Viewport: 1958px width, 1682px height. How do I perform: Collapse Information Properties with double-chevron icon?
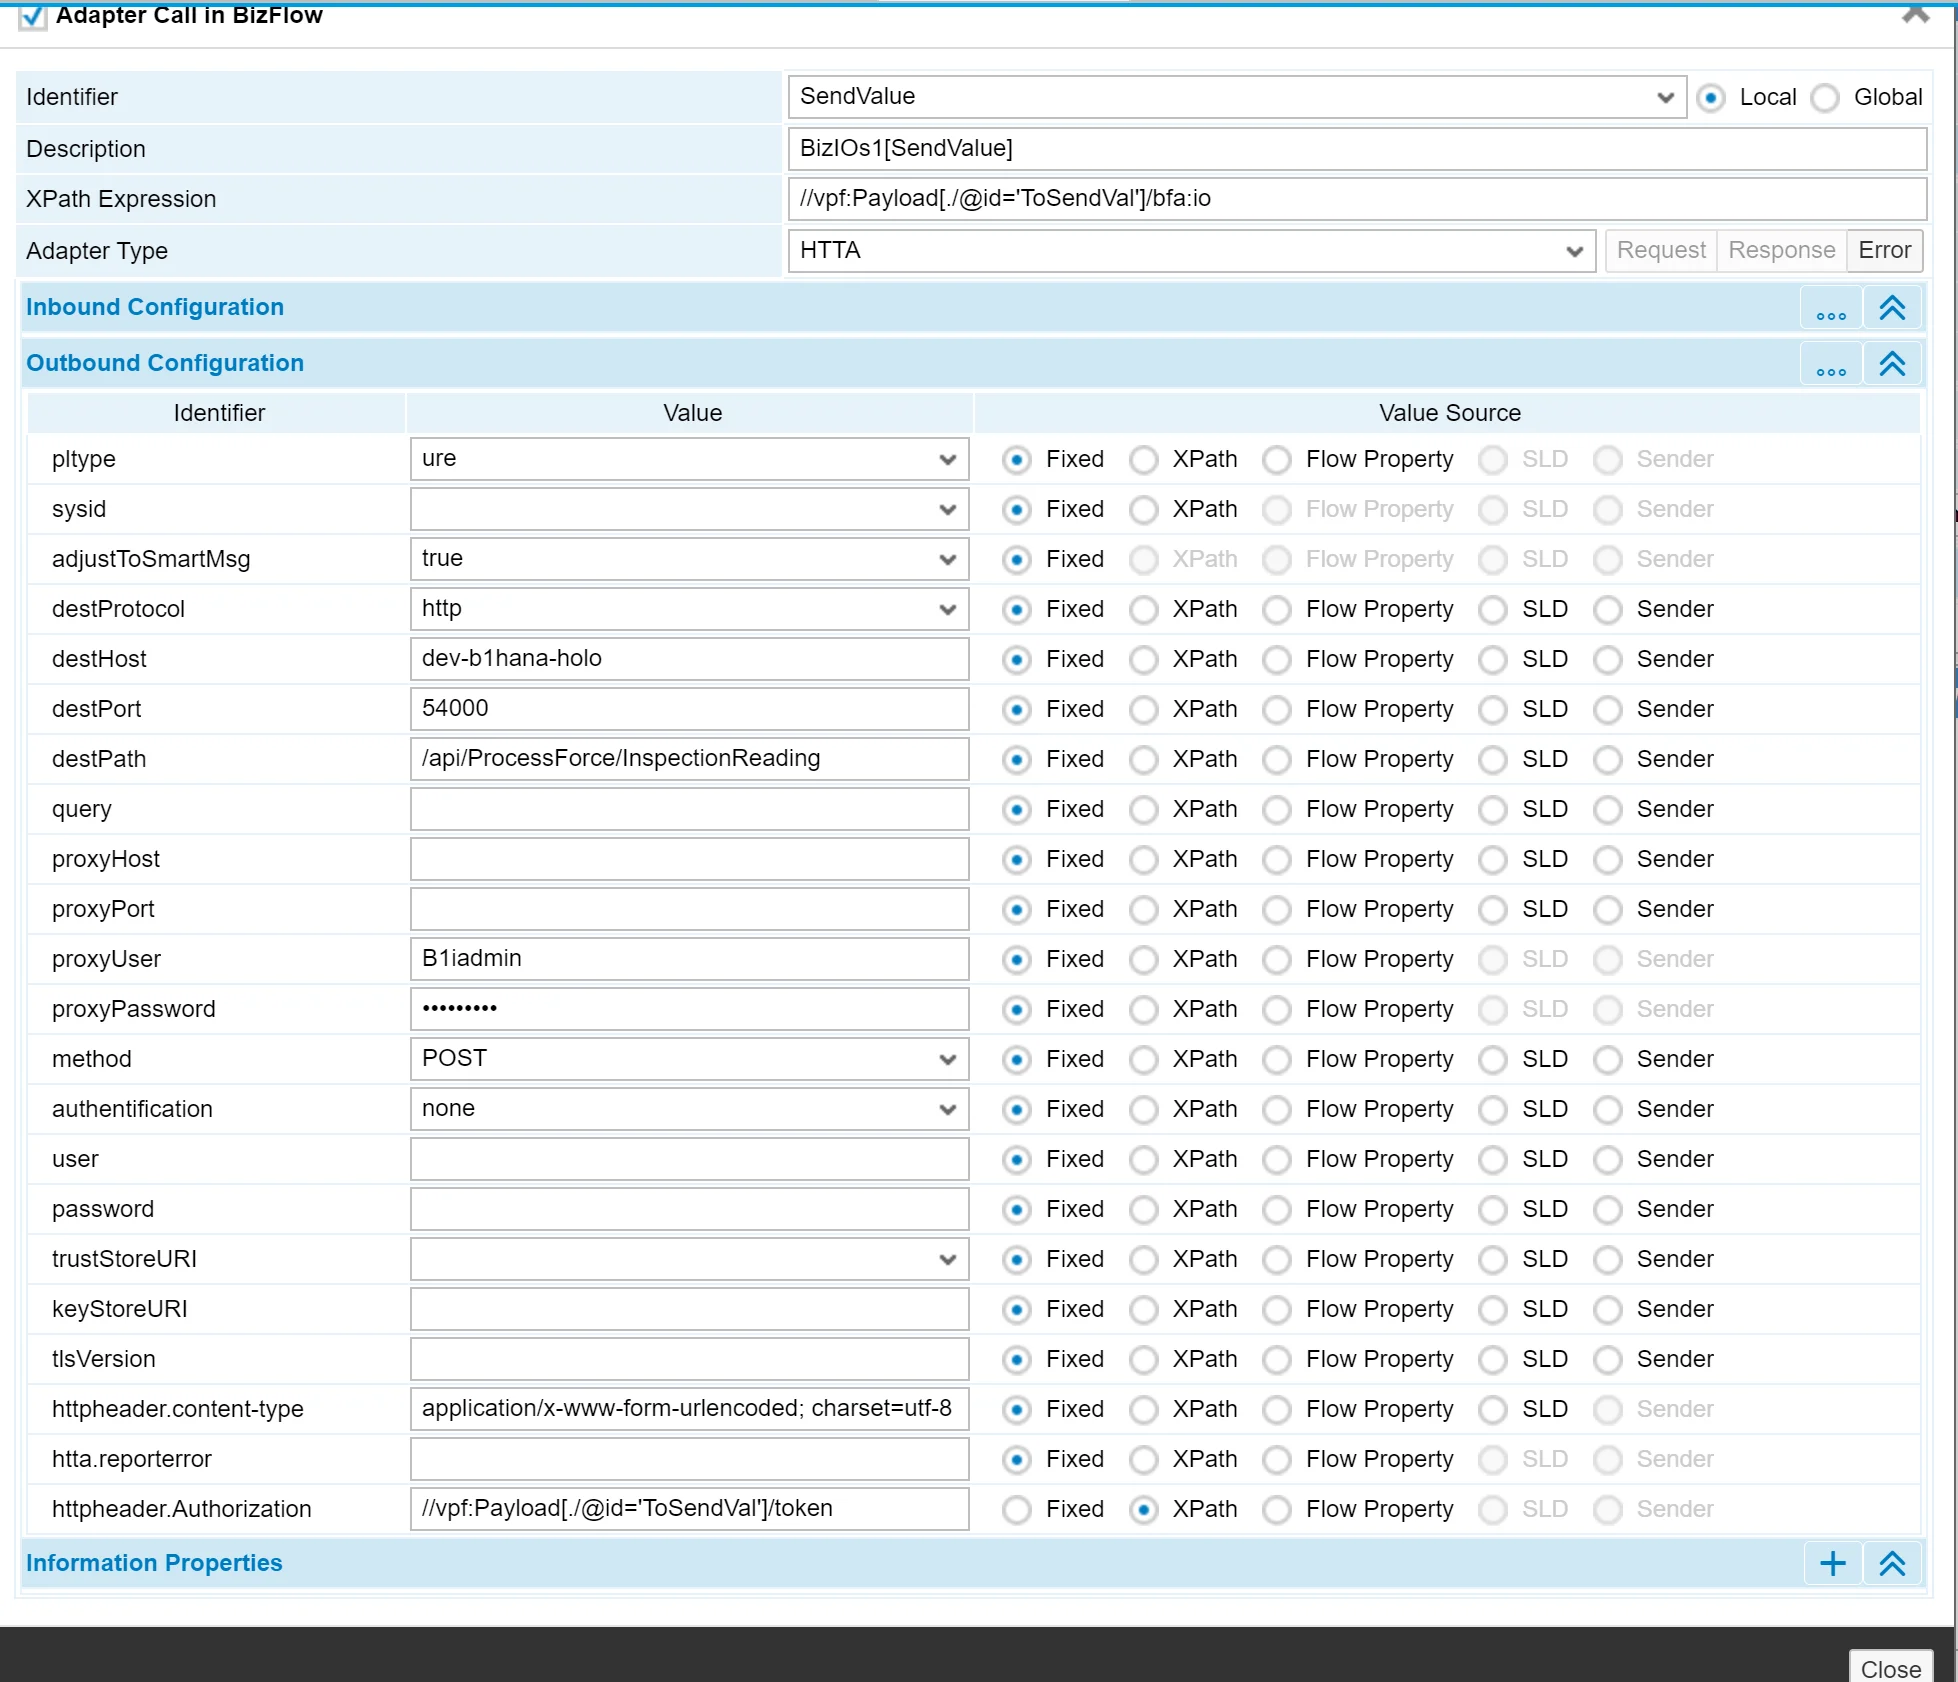1891,1564
